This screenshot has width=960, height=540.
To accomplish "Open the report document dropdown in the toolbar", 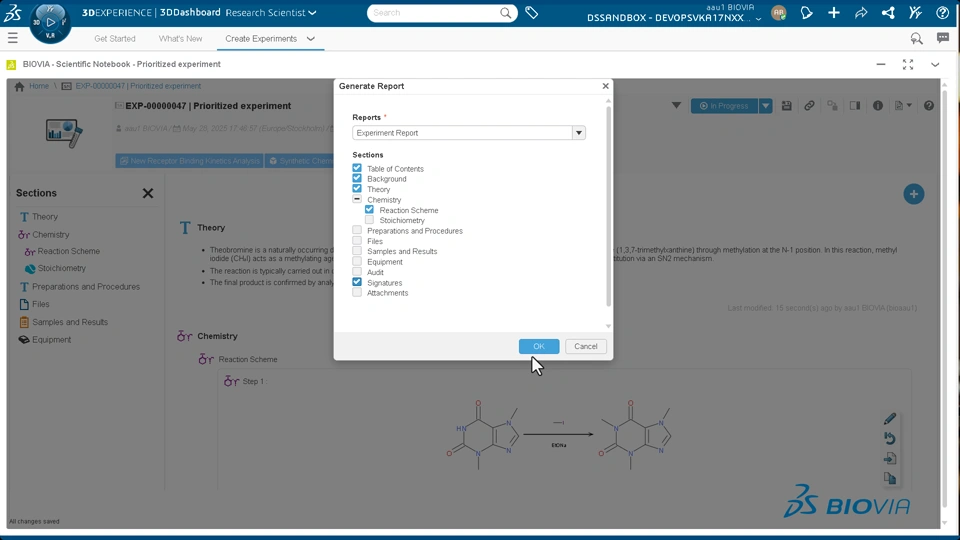I will click(903, 106).
